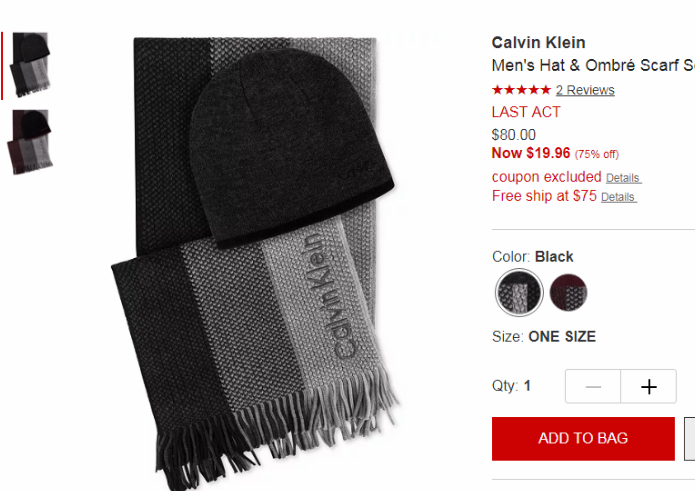Click the partially visible button beside ADD TO BAG

click(x=690, y=438)
